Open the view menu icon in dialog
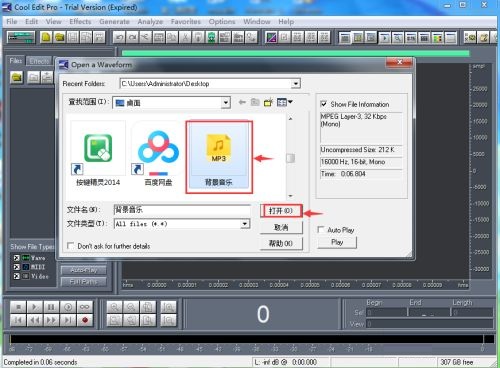This screenshot has width=500, height=368. 284,102
